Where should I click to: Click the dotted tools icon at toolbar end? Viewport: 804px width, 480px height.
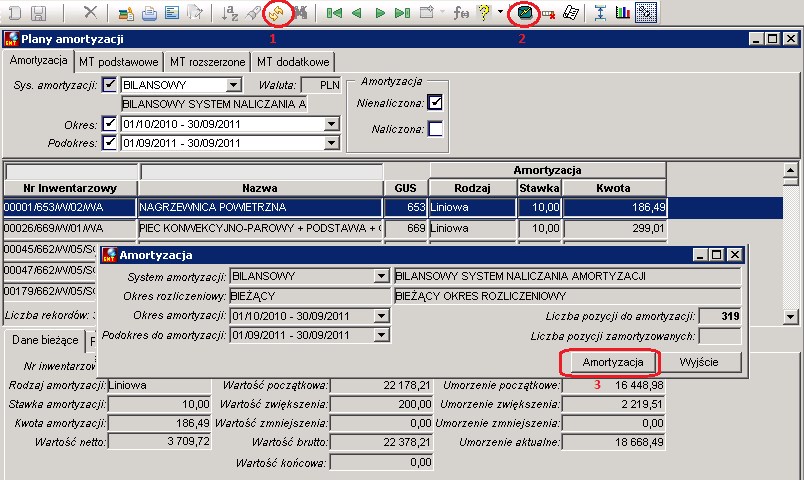646,13
